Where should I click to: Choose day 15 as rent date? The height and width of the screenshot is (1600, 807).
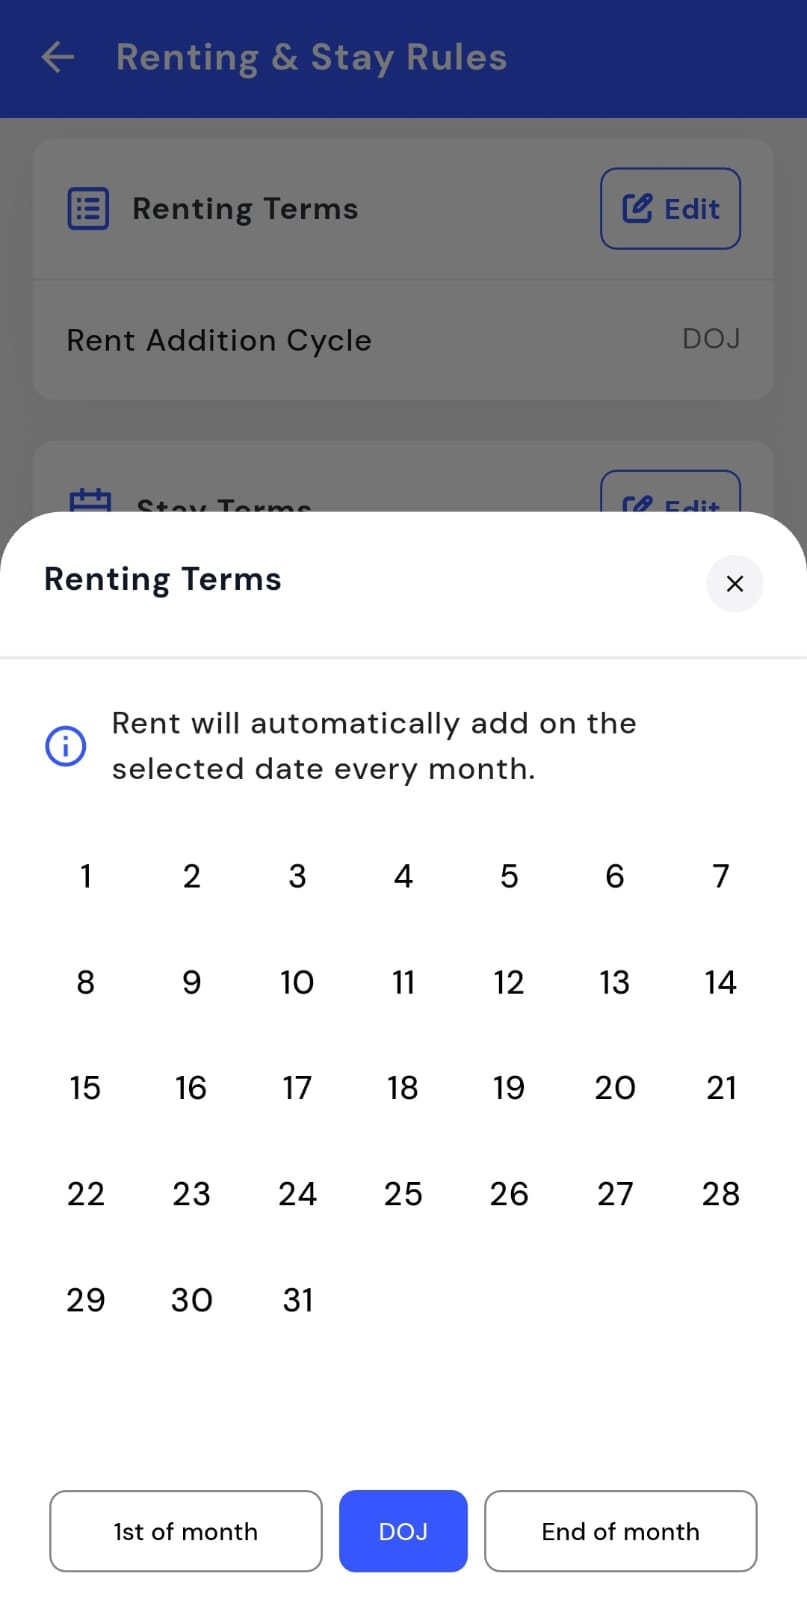coord(86,1088)
